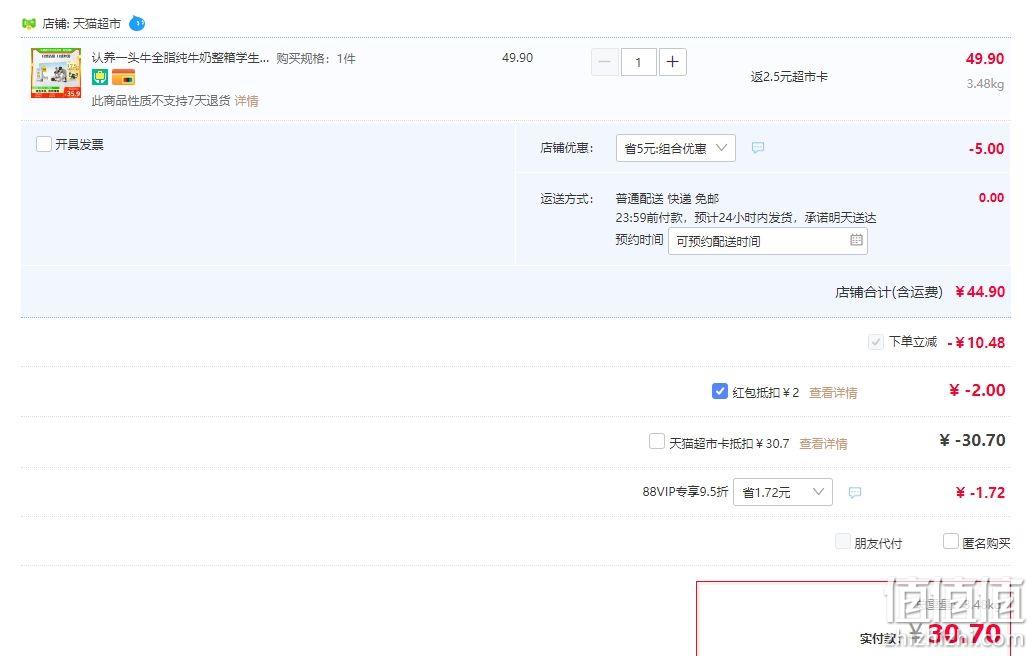Screen dimensions: 1034x656
Task: Open the message icon beside 88VIP discount
Action: 855,492
